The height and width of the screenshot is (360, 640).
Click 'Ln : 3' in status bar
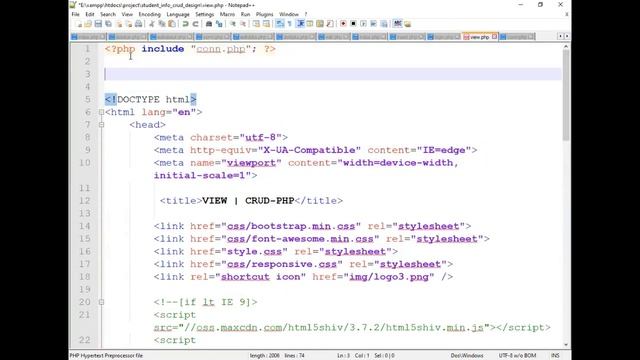[x=343, y=356]
